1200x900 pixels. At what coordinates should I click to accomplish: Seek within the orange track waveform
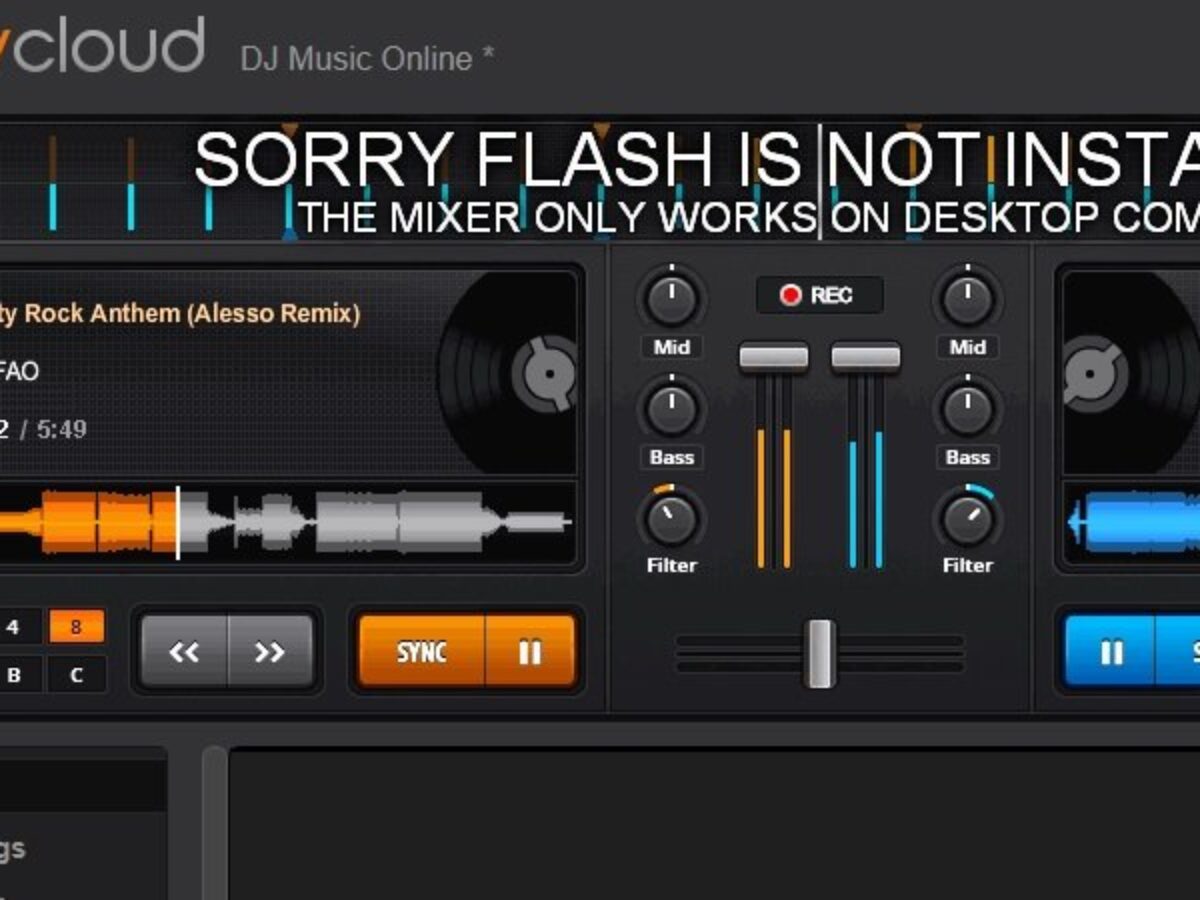[285, 522]
